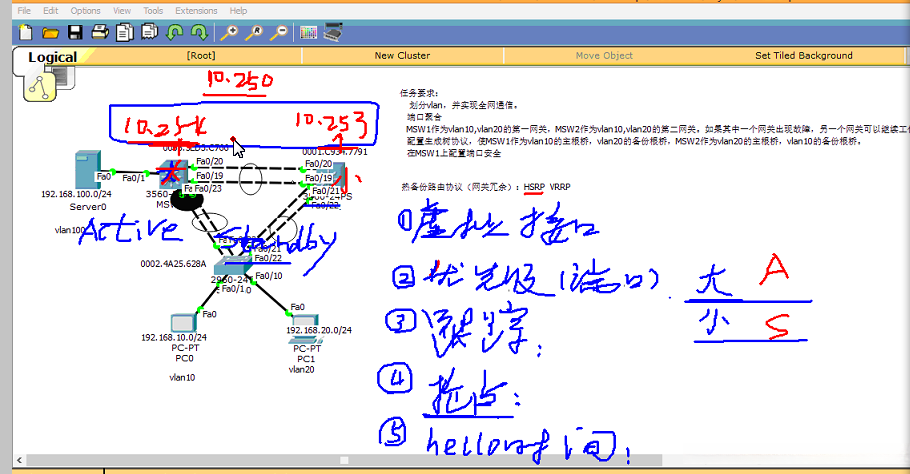The width and height of the screenshot is (910, 474).
Task: Select the MSW2 3560-24PS switch icon
Action: point(331,177)
